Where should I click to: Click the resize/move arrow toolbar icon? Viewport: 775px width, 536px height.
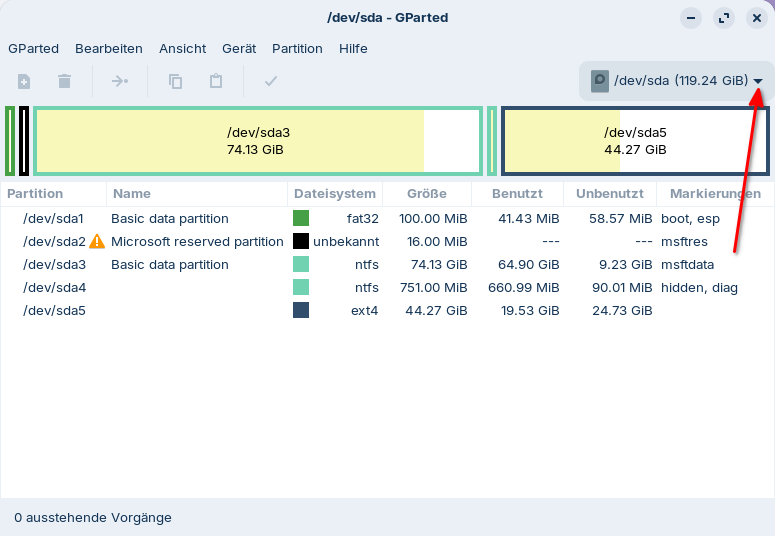pyautogui.click(x=120, y=81)
